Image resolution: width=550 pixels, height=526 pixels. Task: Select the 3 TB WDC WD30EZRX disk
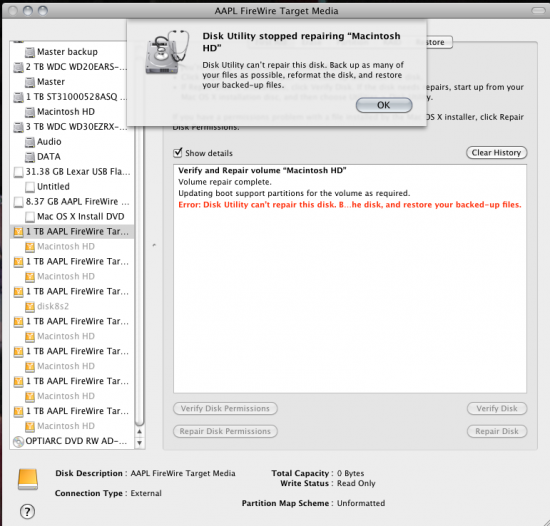click(x=72, y=127)
